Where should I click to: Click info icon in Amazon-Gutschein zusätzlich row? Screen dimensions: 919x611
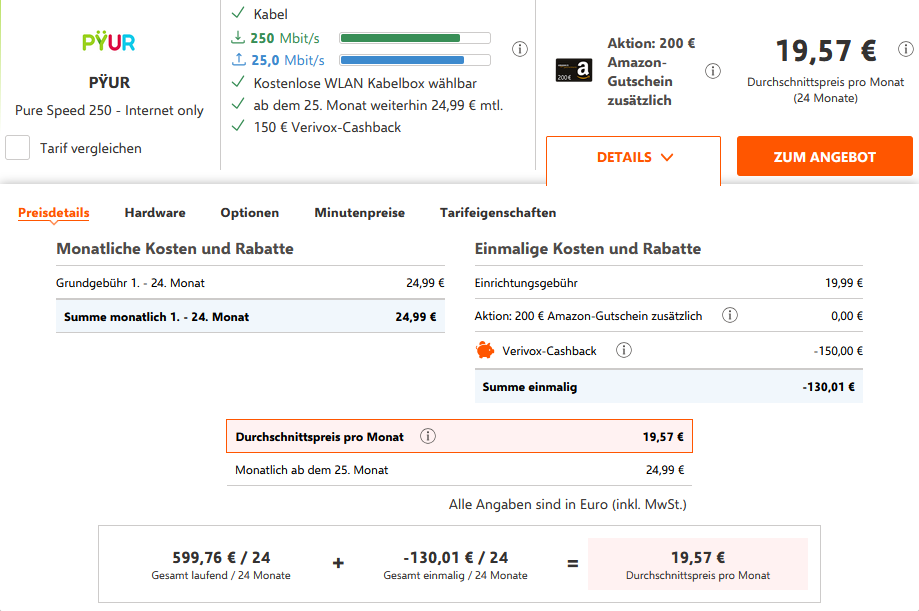[730, 315]
